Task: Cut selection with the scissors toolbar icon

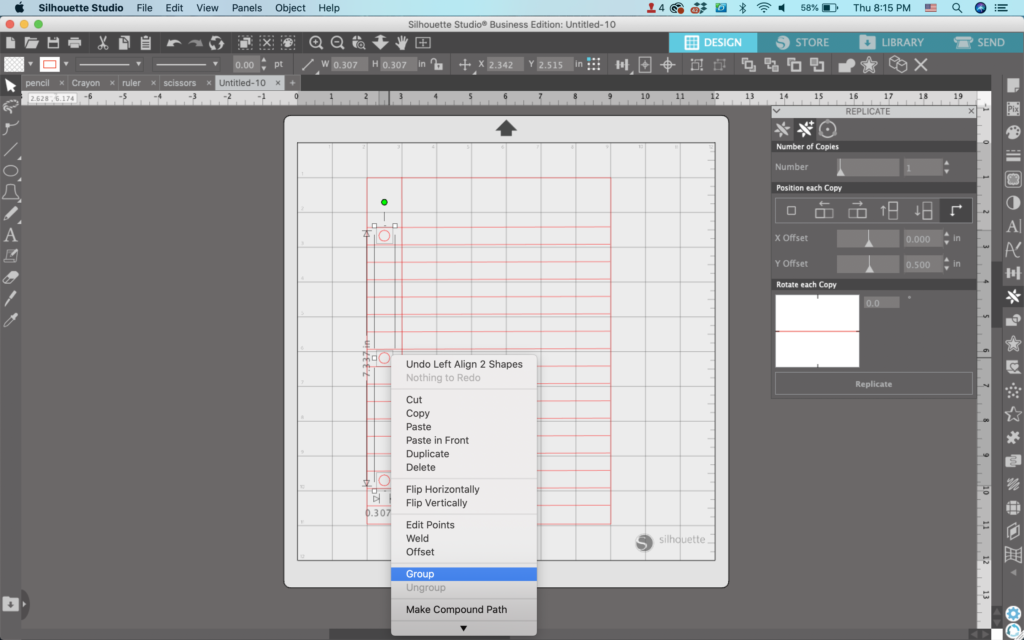Action: pyautogui.click(x=103, y=43)
